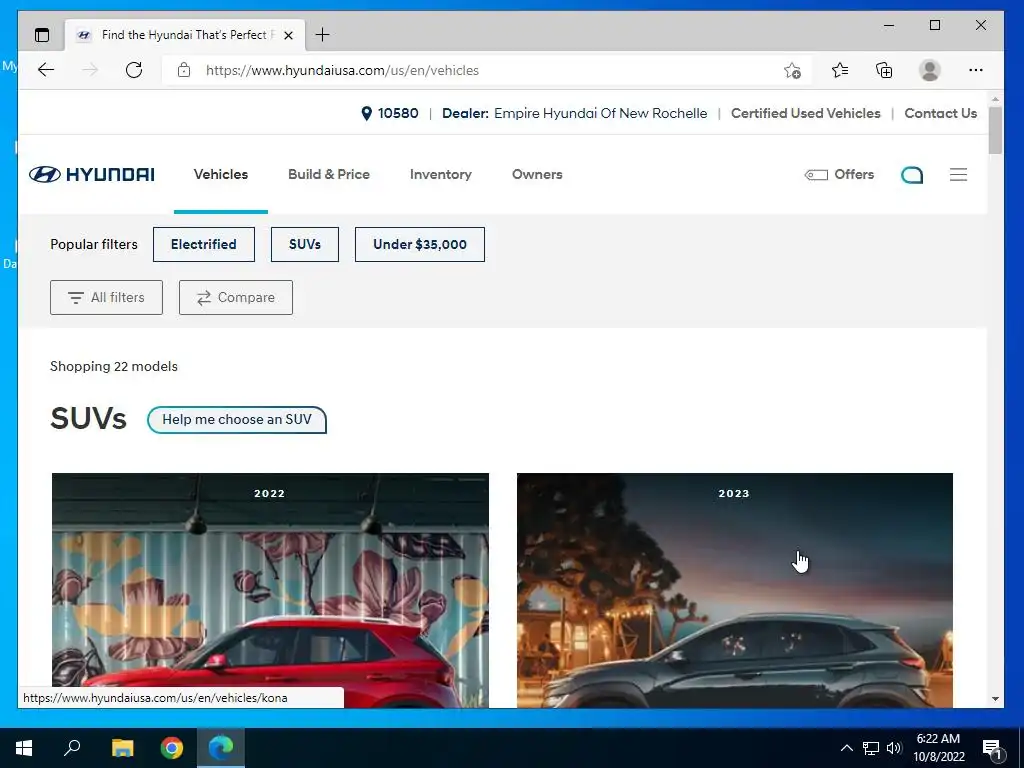This screenshot has width=1024, height=768.
Task: Refresh the current page
Action: (x=134, y=70)
